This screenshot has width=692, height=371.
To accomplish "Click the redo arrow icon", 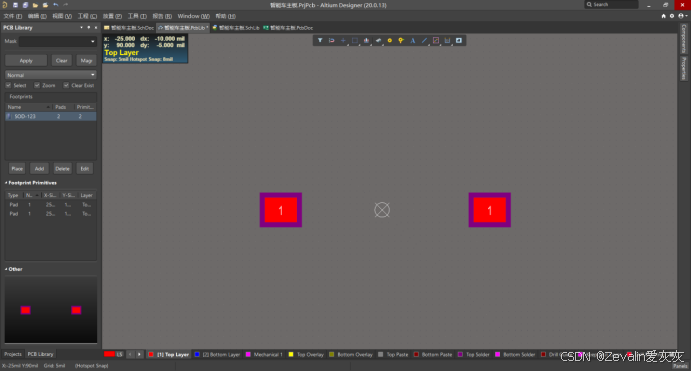I will (66, 5).
